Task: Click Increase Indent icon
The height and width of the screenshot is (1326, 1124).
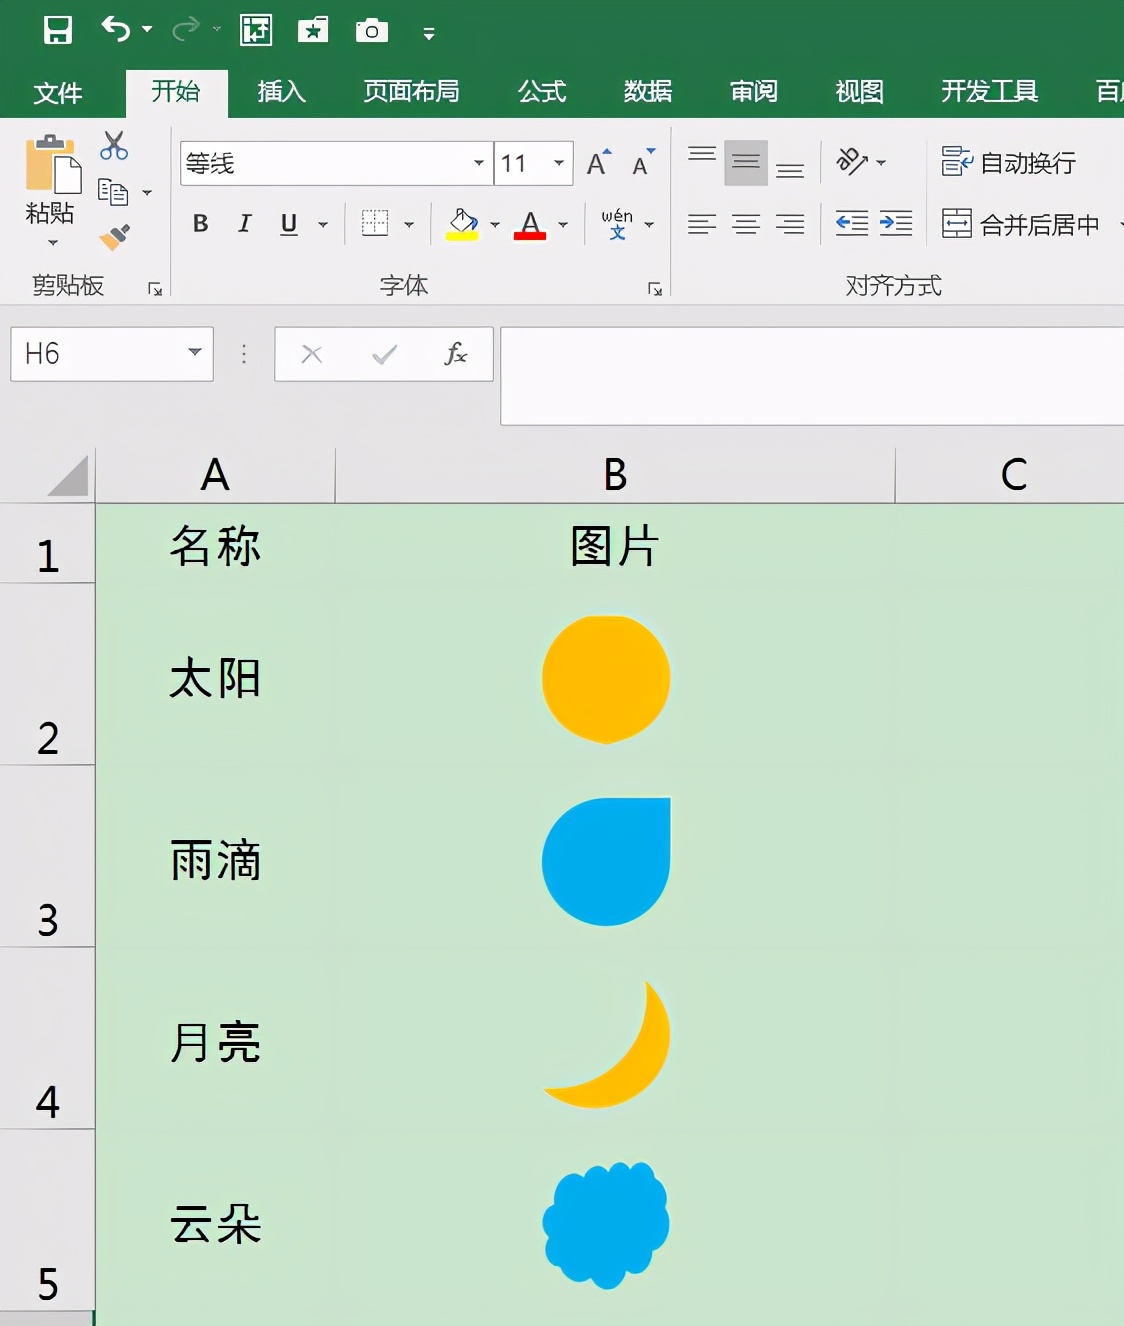Action: click(x=896, y=224)
